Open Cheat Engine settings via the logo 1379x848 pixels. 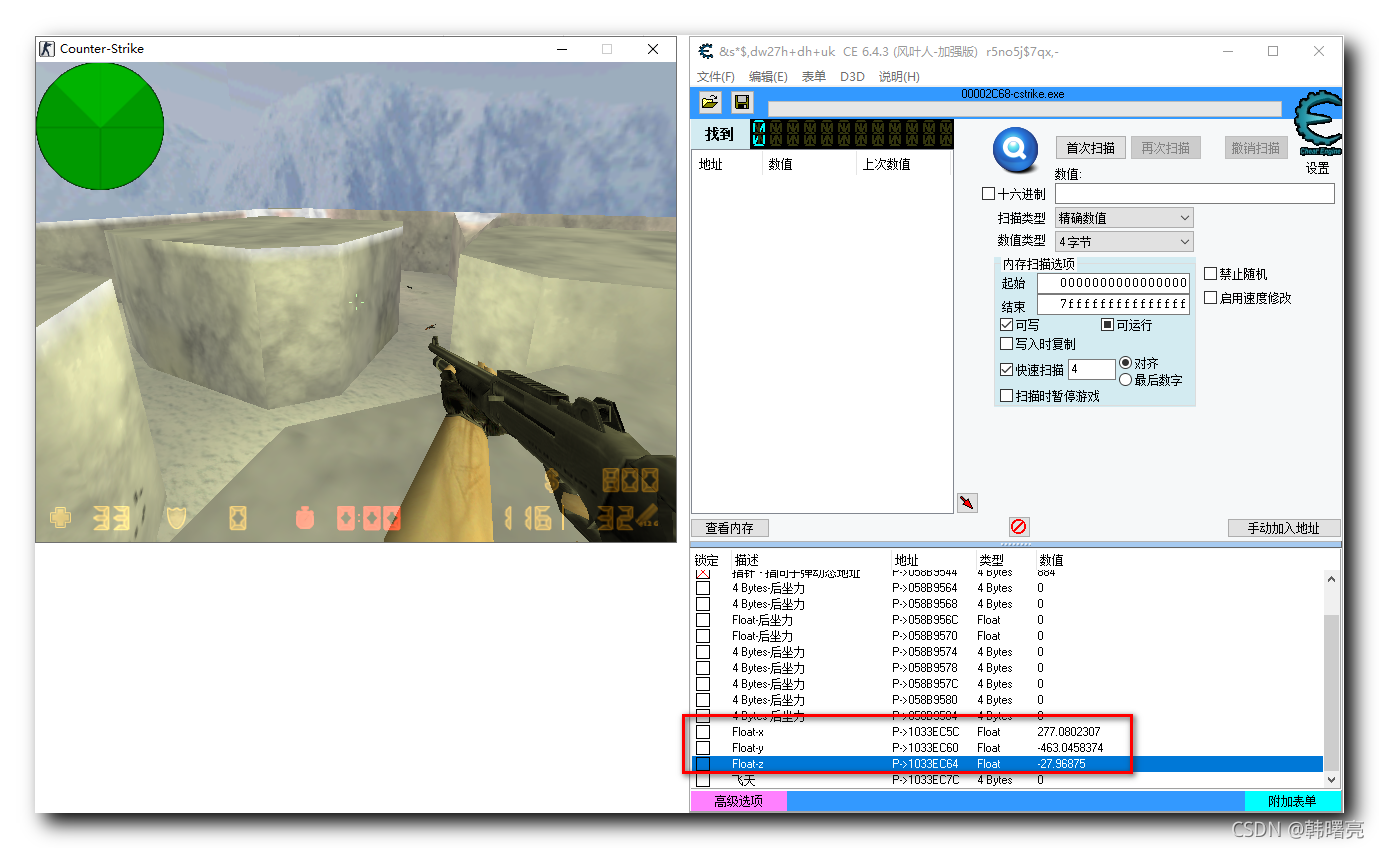1317,124
